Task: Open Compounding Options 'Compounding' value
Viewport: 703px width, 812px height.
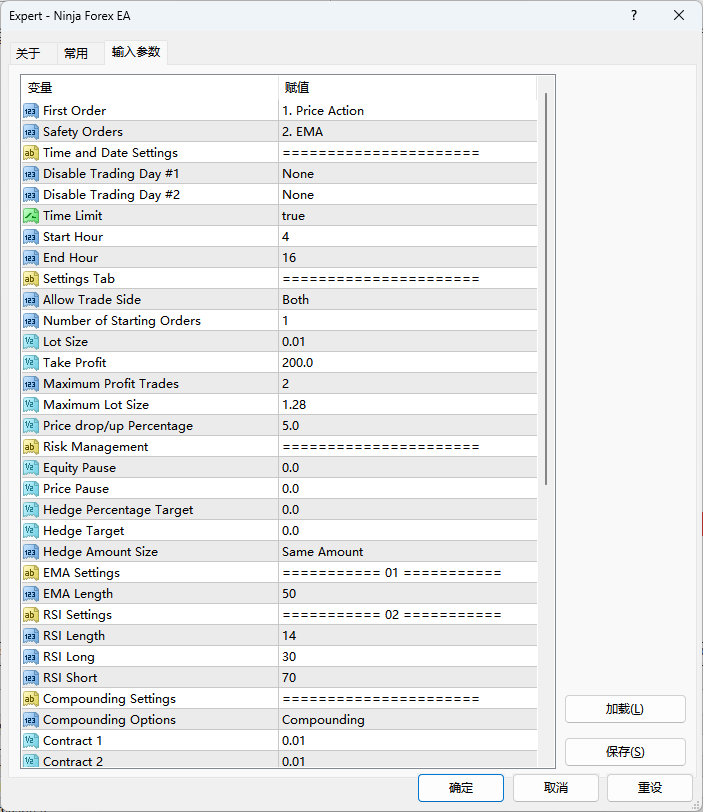Action: [x=408, y=719]
